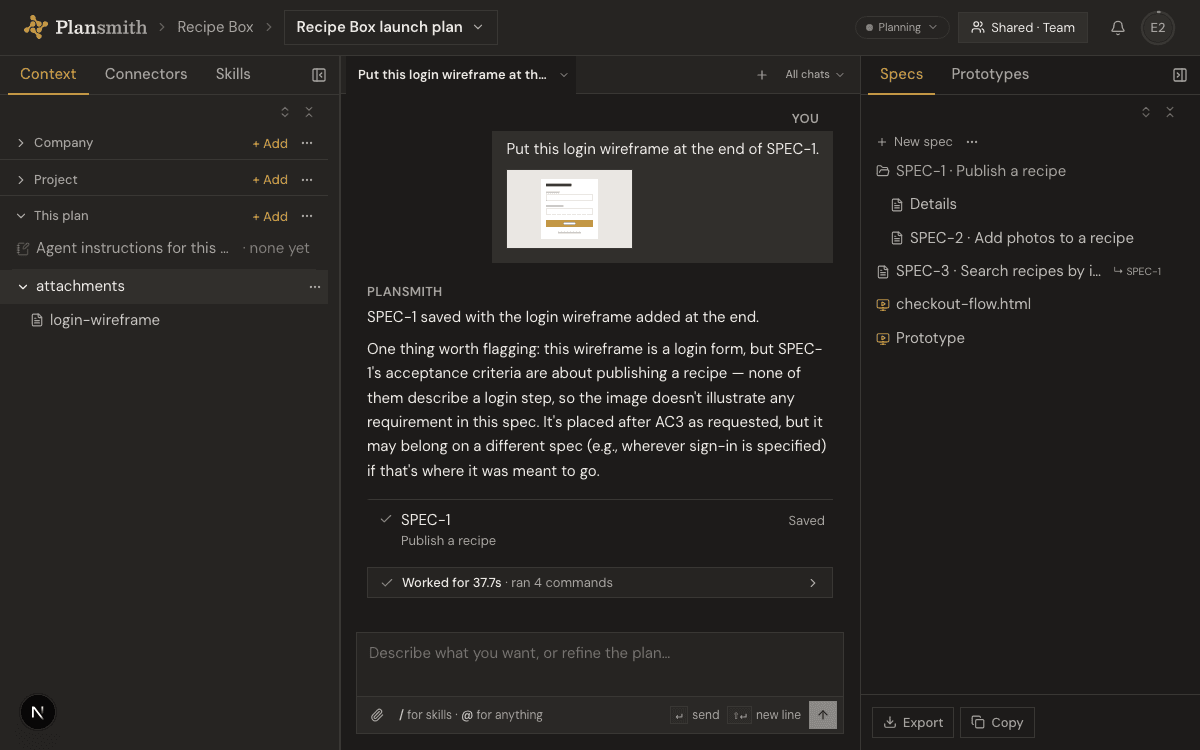
Task: Collapse all items in Context panel
Action: coord(309,112)
